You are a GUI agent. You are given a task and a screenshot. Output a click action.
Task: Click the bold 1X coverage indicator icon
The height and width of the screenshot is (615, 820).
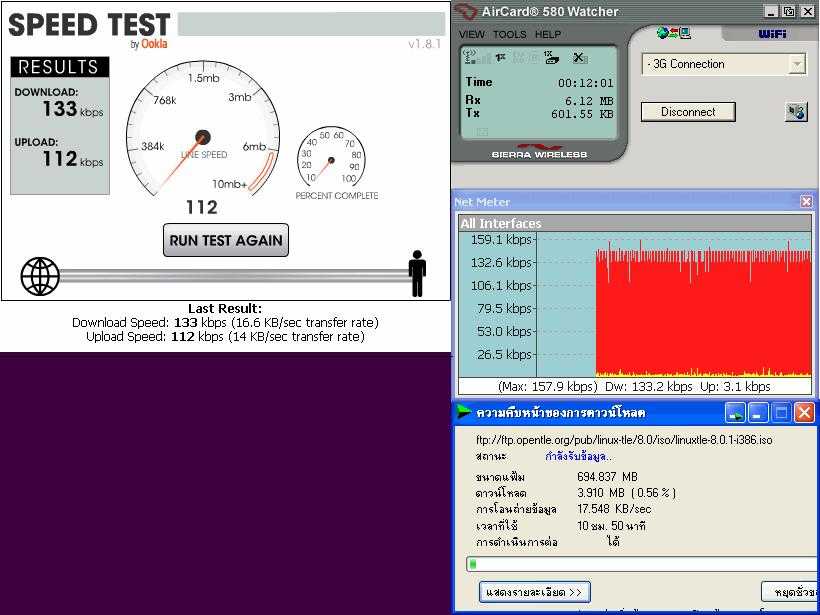[501, 56]
